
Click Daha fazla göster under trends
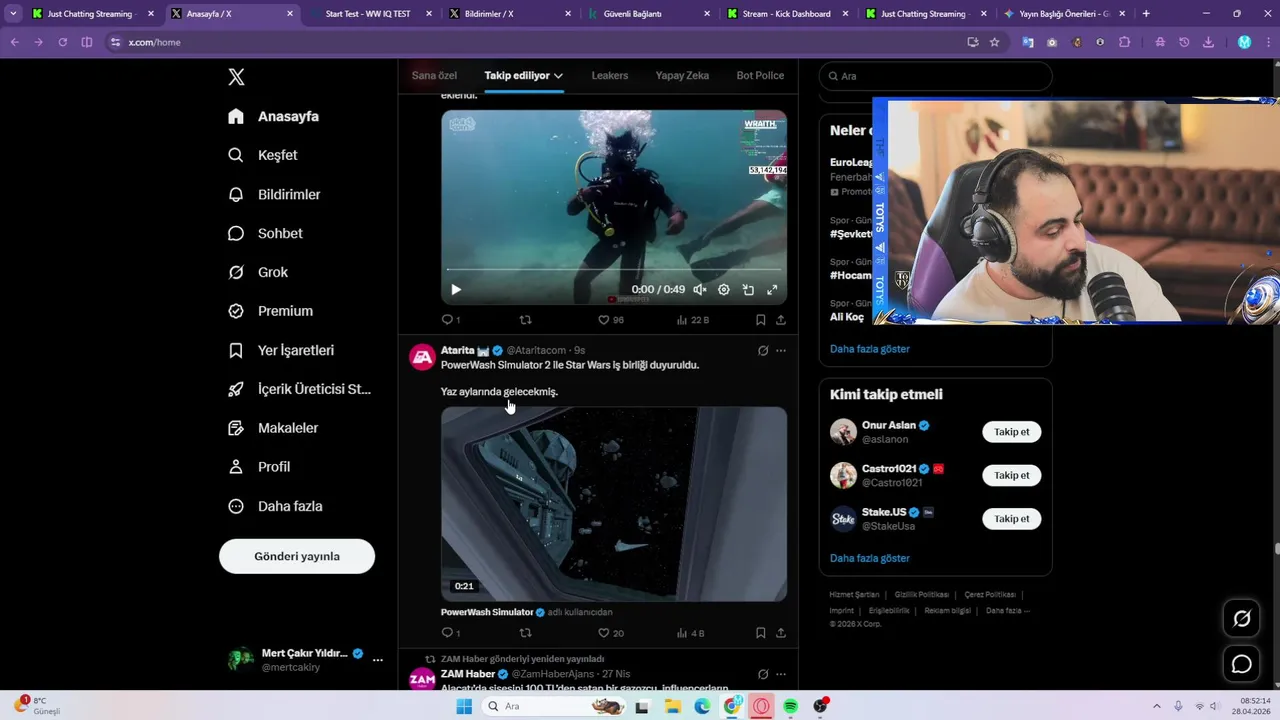click(870, 349)
